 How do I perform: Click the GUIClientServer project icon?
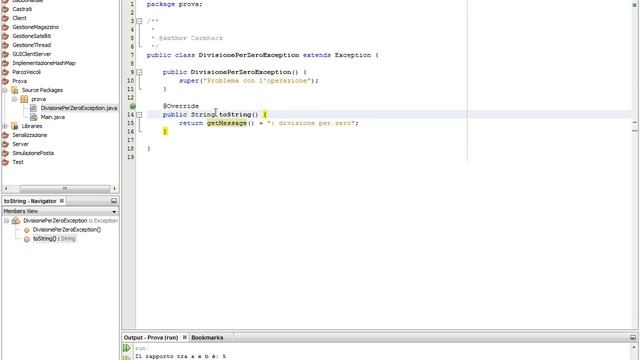[5, 54]
